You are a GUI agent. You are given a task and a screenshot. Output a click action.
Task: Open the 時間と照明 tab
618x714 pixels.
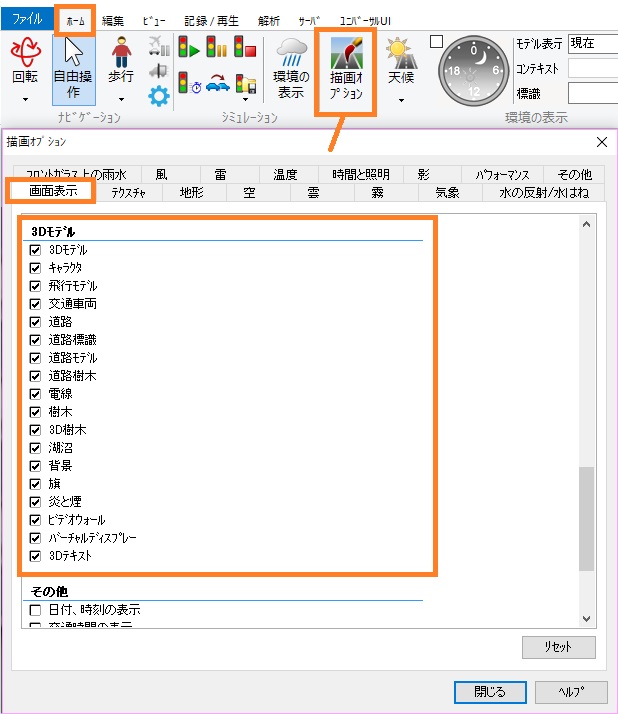pyautogui.click(x=361, y=174)
